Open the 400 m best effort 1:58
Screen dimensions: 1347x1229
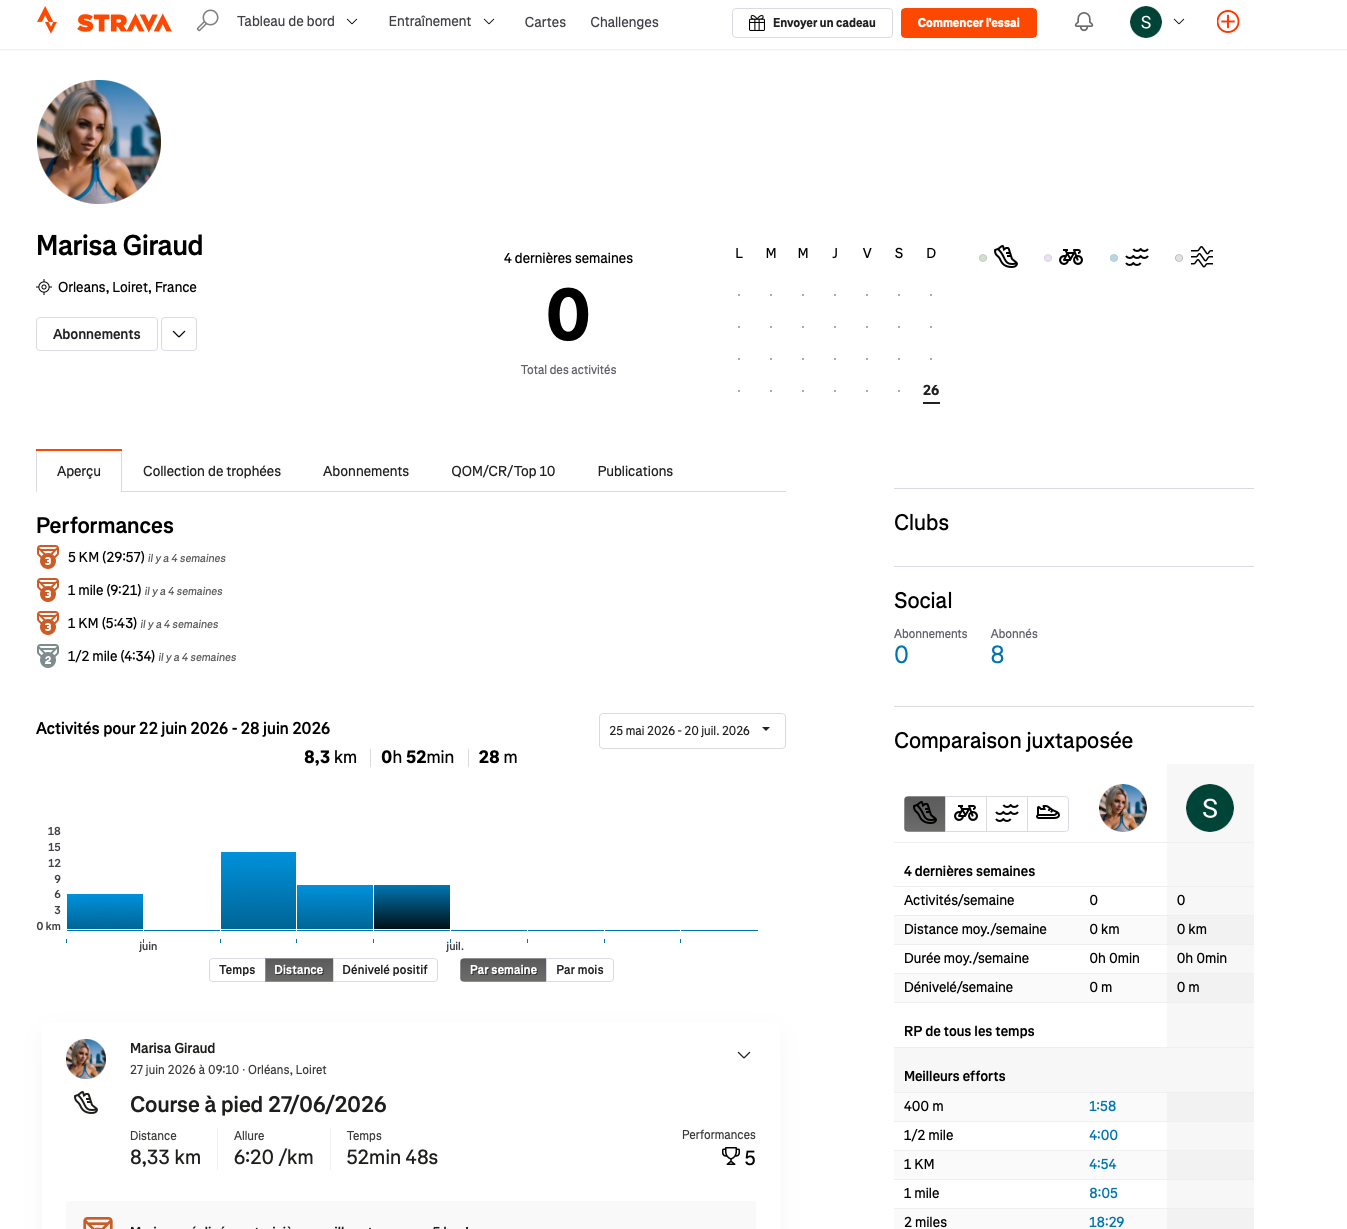tap(1102, 1106)
